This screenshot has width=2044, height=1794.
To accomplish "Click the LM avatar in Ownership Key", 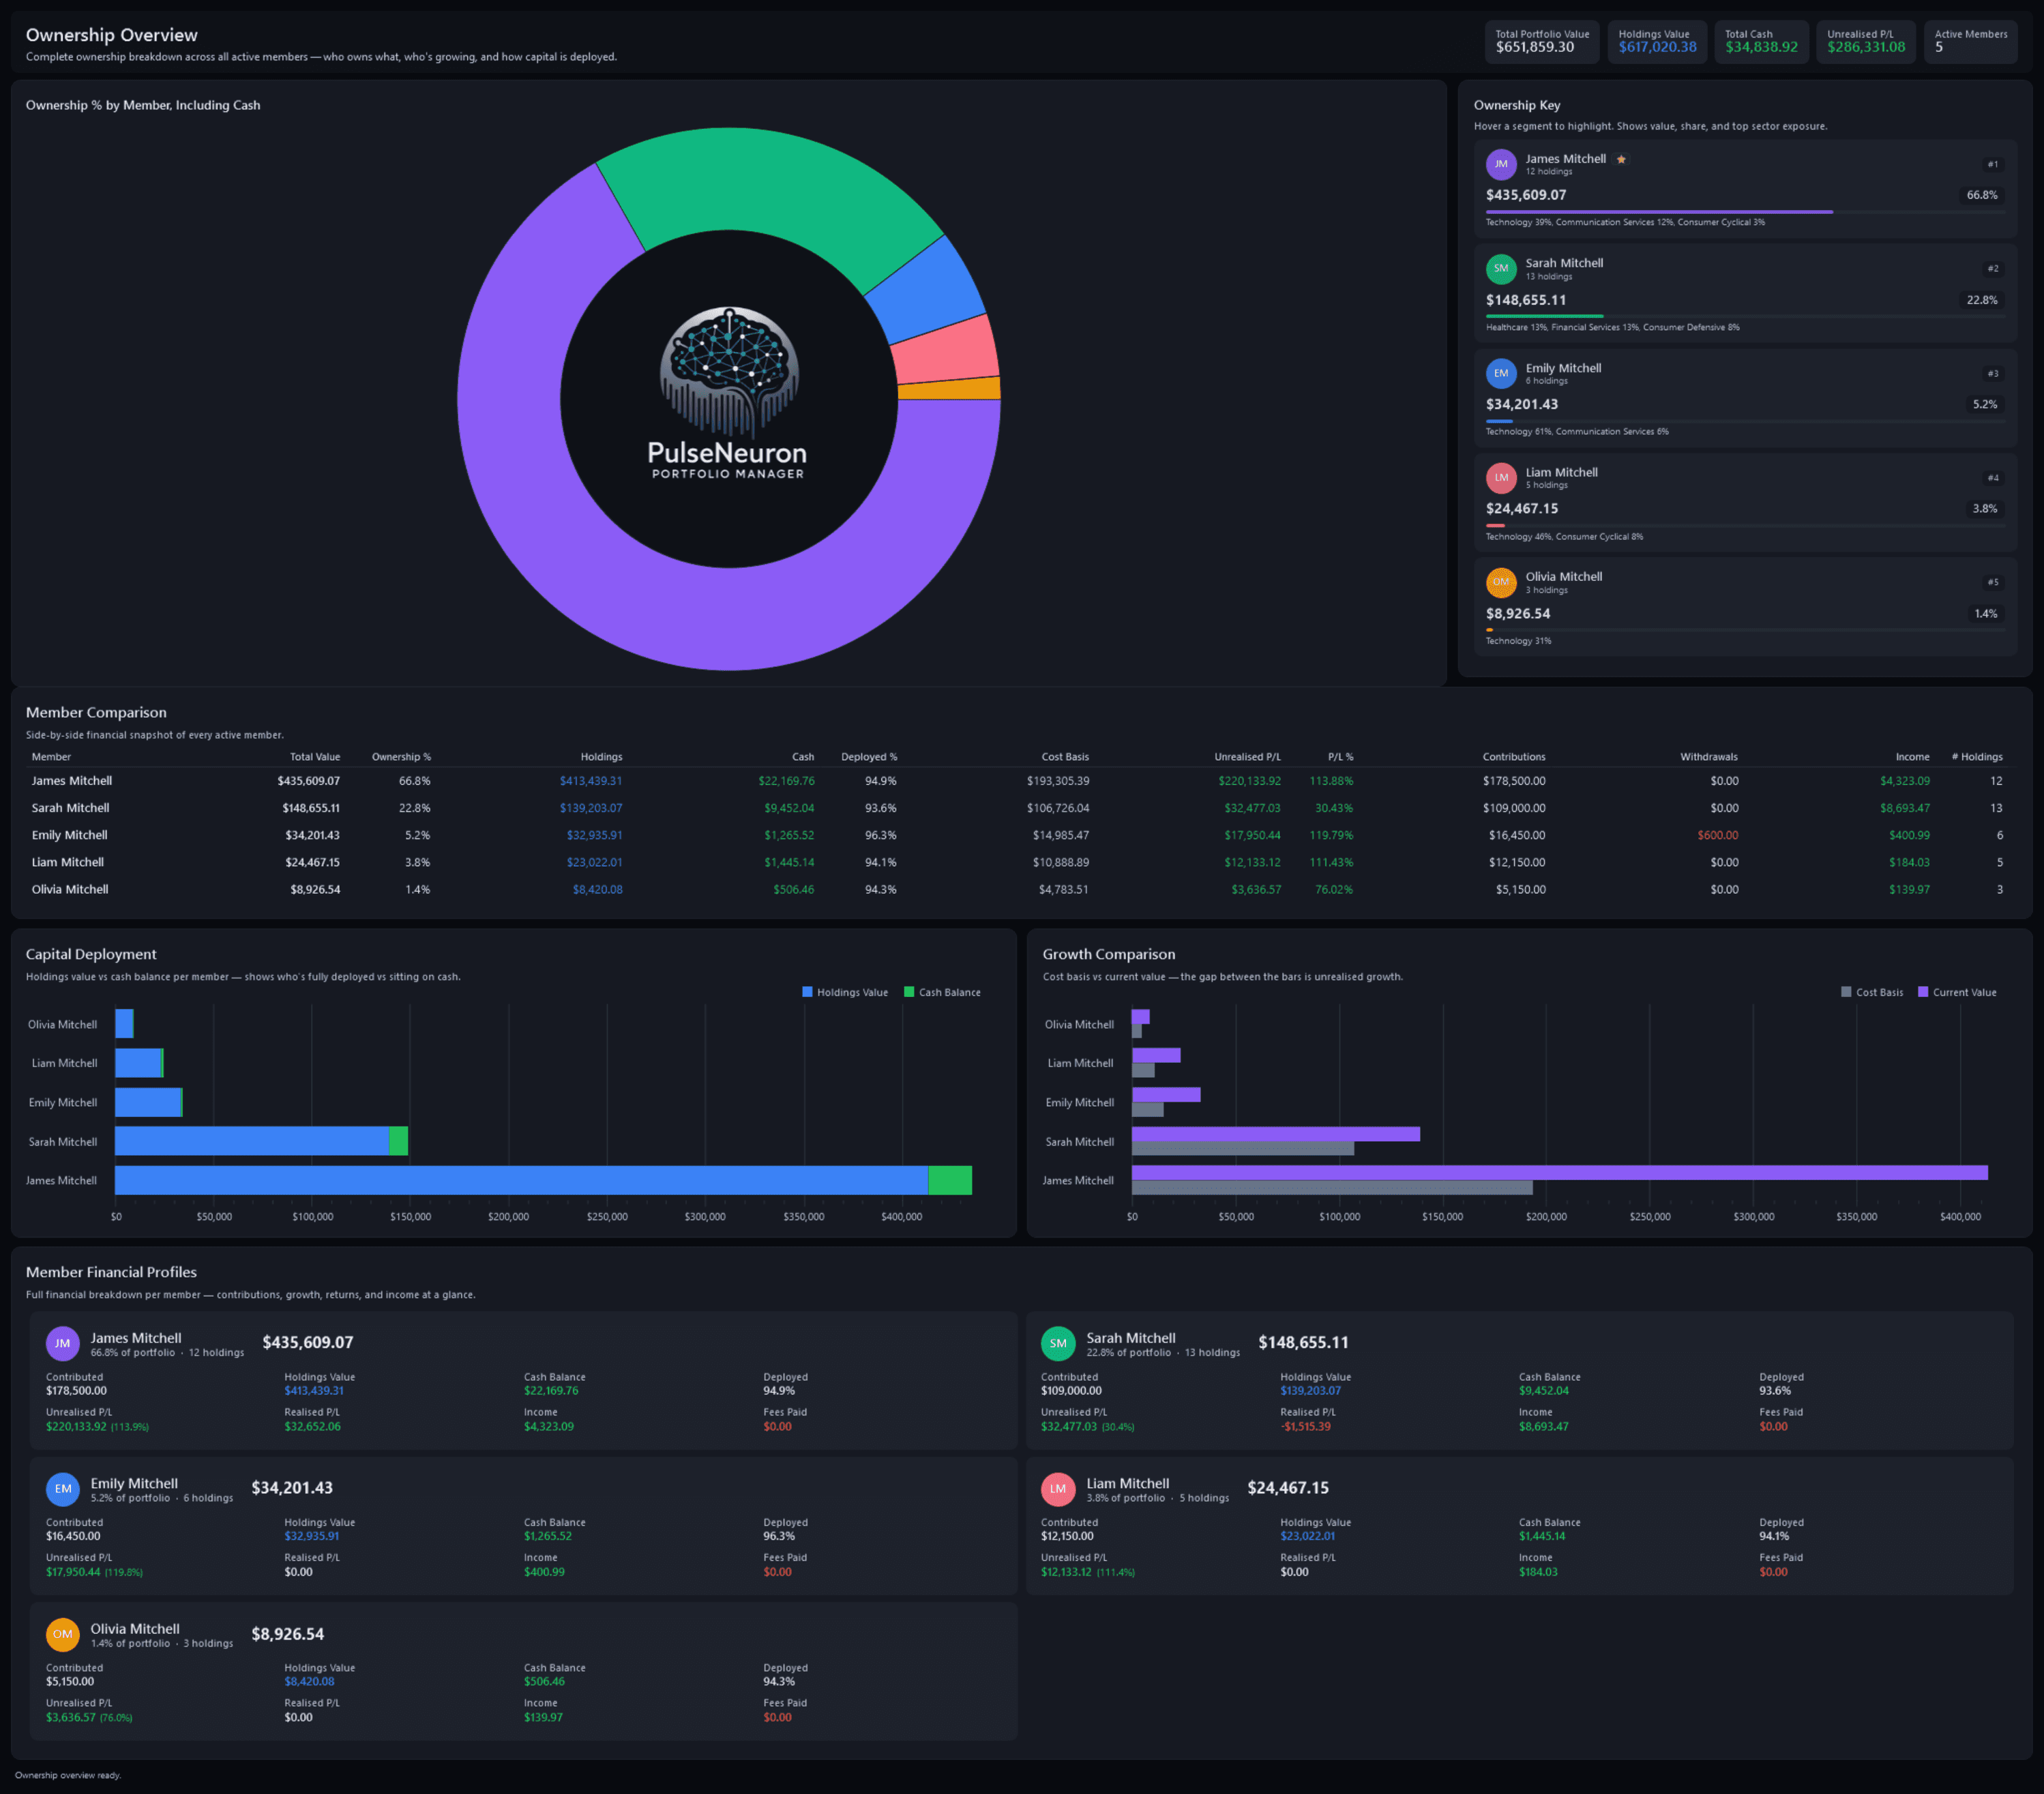I will pyautogui.click(x=1500, y=477).
